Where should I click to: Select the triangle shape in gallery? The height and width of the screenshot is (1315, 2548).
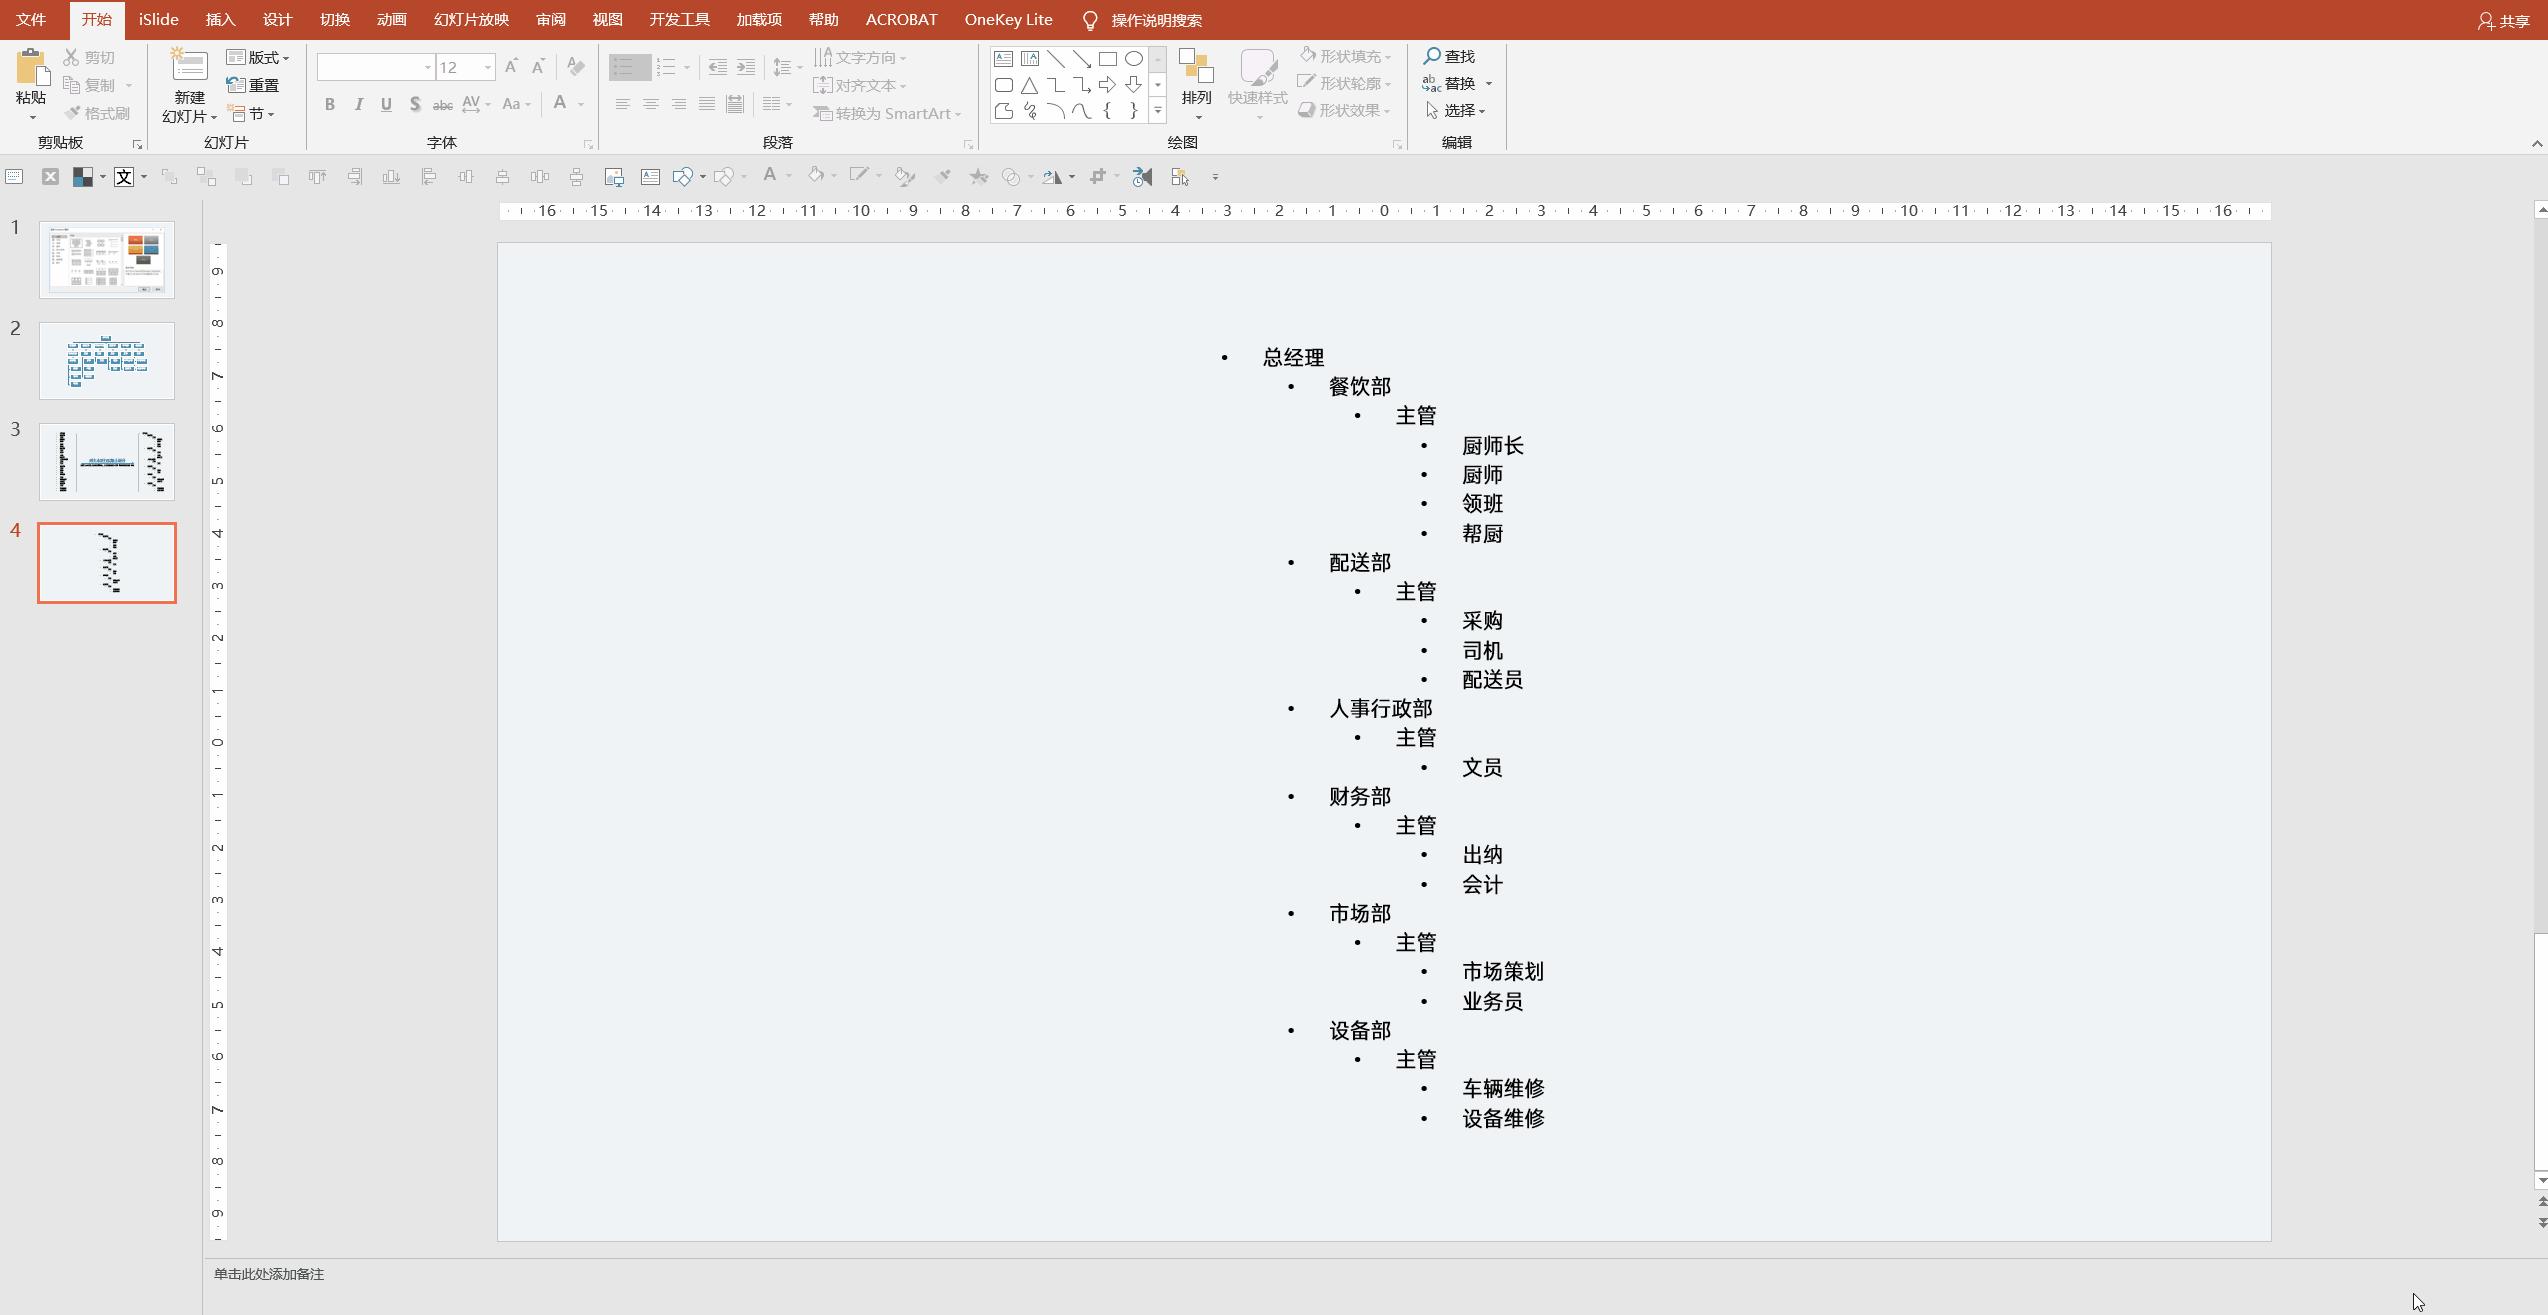[x=1029, y=85]
